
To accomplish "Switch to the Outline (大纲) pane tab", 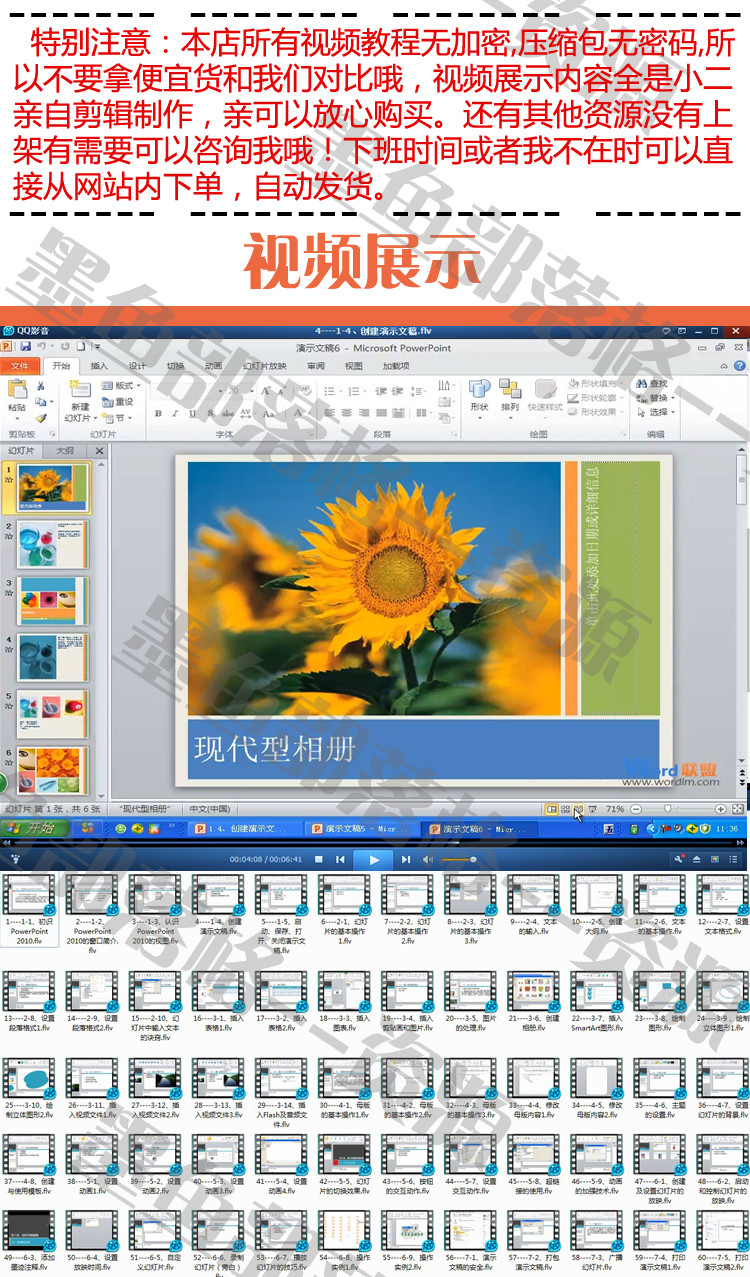I will coord(64,450).
